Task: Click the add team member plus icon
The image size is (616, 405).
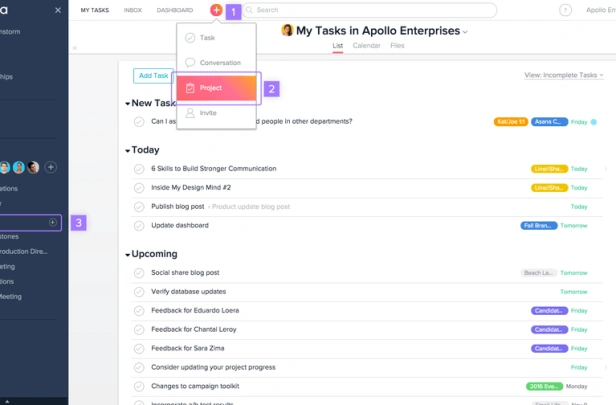Action: (x=51, y=167)
